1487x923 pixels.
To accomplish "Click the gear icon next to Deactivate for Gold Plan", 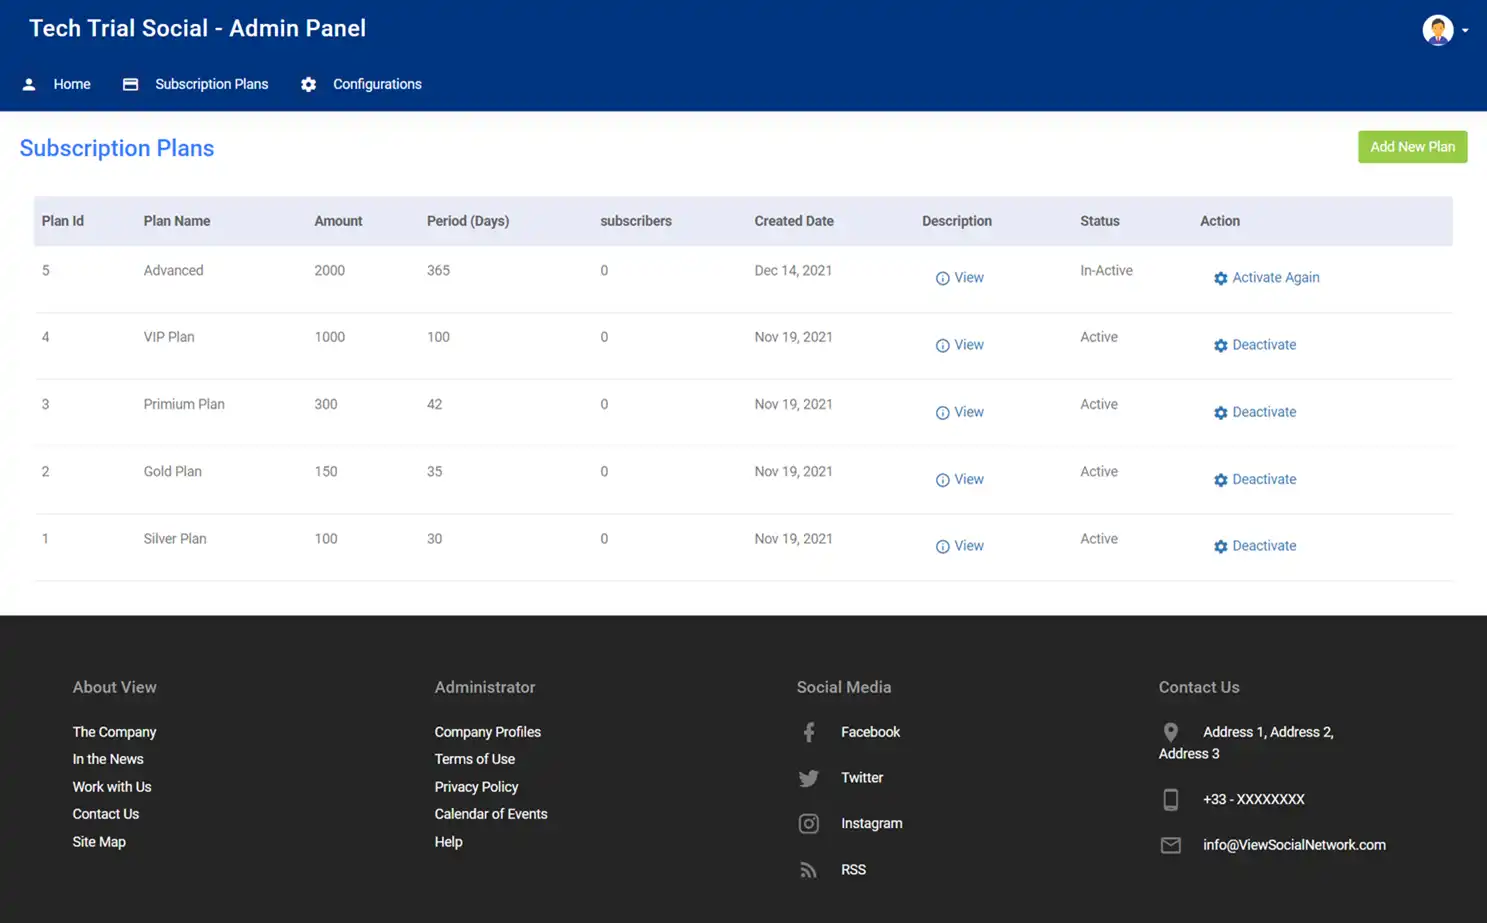I will [x=1221, y=479].
